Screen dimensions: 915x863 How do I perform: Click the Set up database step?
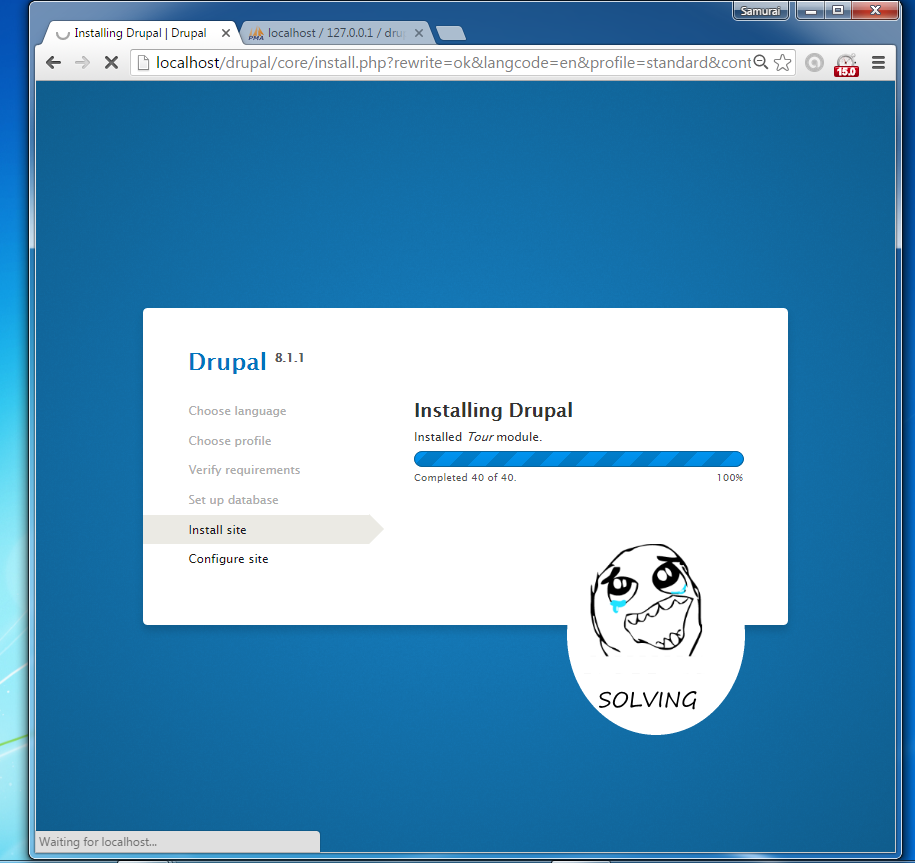pos(233,499)
